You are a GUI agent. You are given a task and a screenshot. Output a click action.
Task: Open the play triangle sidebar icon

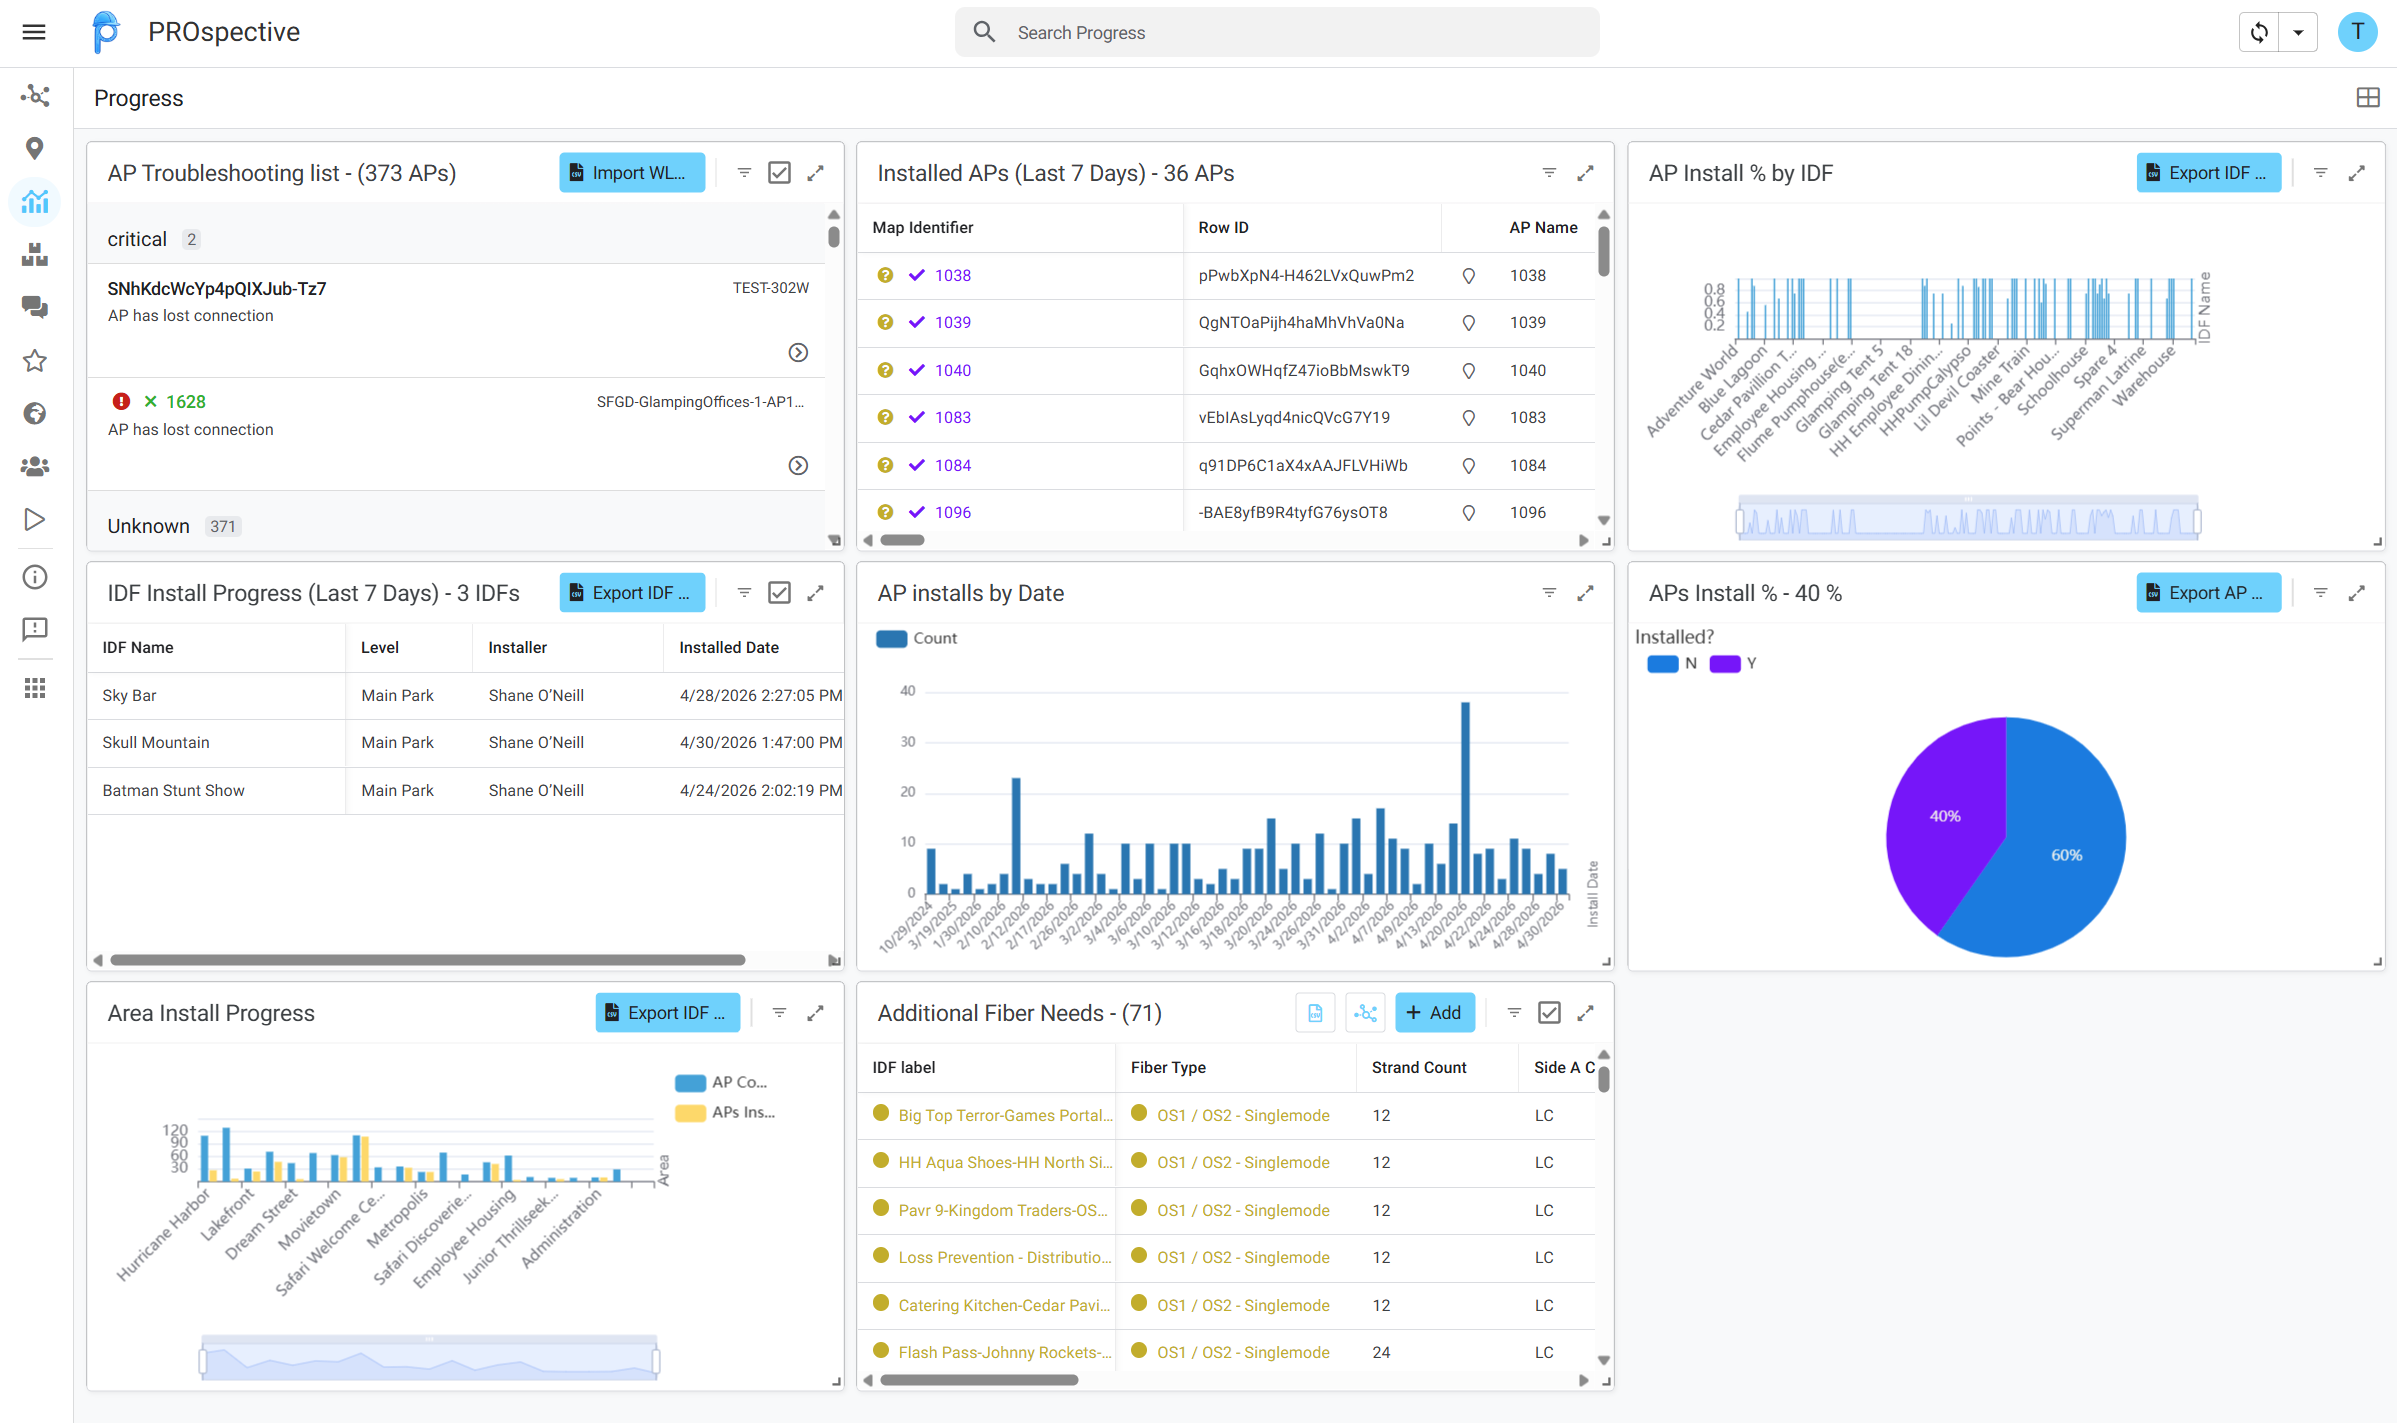point(35,519)
